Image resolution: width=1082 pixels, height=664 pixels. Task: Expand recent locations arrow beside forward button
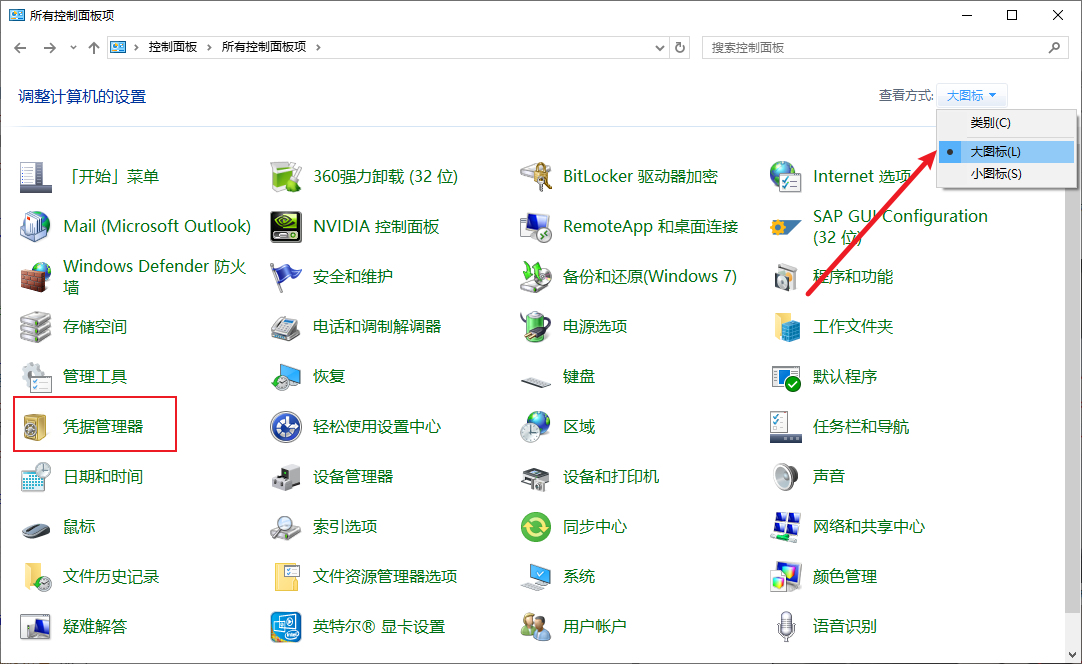point(73,48)
